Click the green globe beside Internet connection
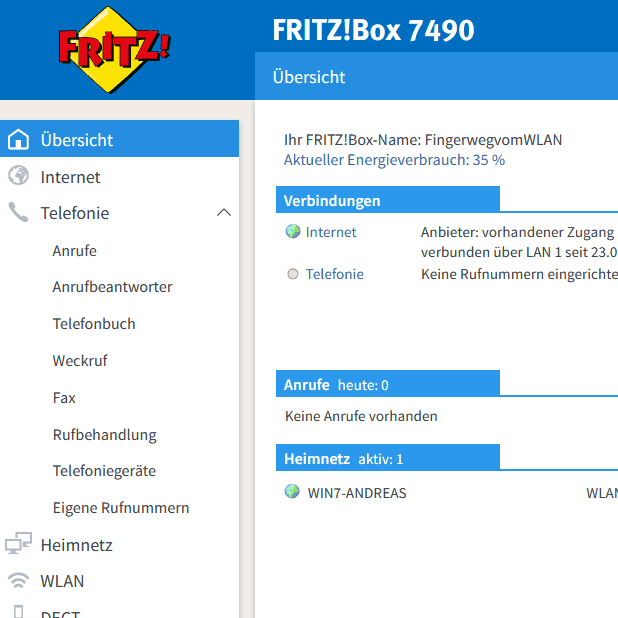Viewport: 618px width, 618px height. pyautogui.click(x=293, y=231)
